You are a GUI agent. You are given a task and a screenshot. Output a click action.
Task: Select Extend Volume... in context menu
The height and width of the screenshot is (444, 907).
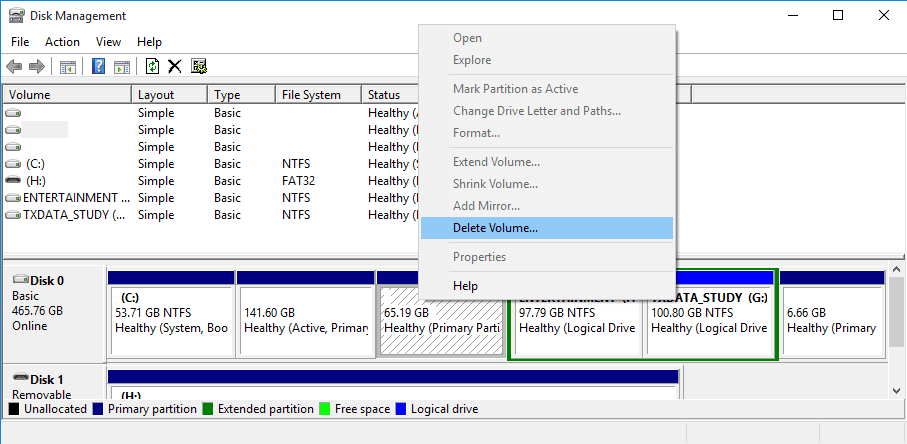point(547,162)
